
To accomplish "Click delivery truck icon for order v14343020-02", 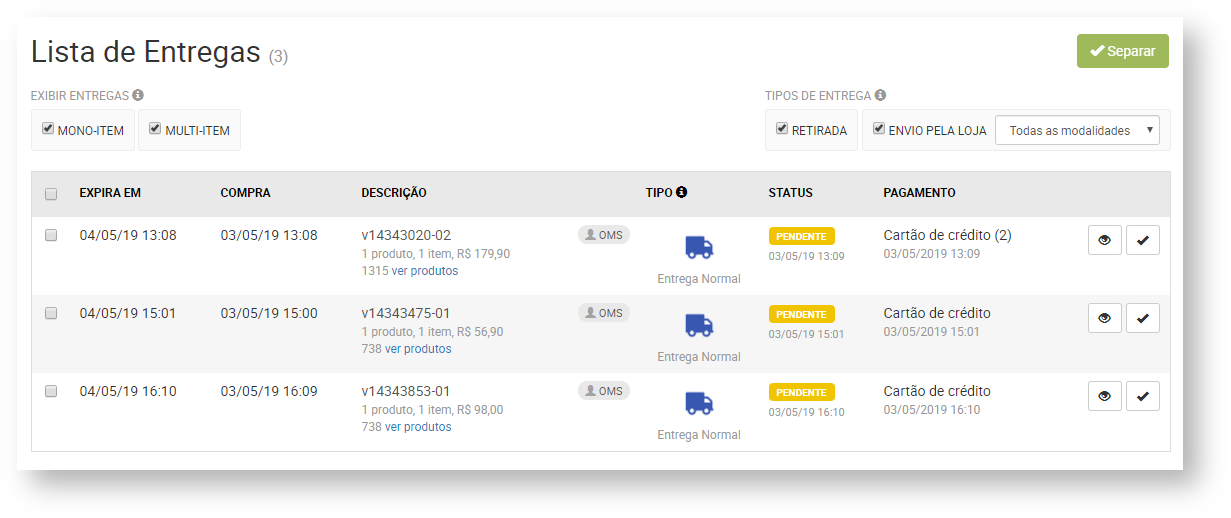I will [699, 247].
